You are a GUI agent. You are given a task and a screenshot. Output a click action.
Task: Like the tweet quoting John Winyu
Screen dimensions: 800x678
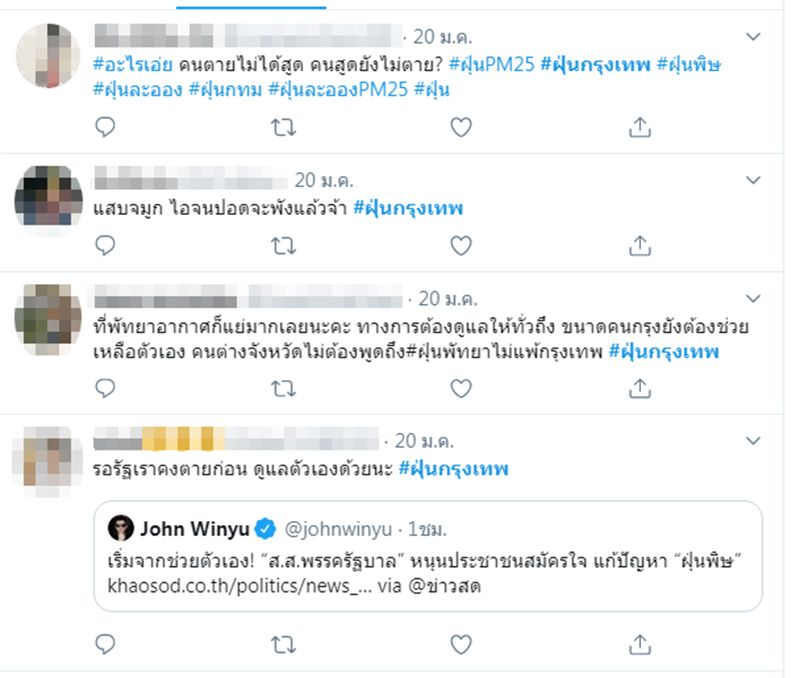(461, 645)
